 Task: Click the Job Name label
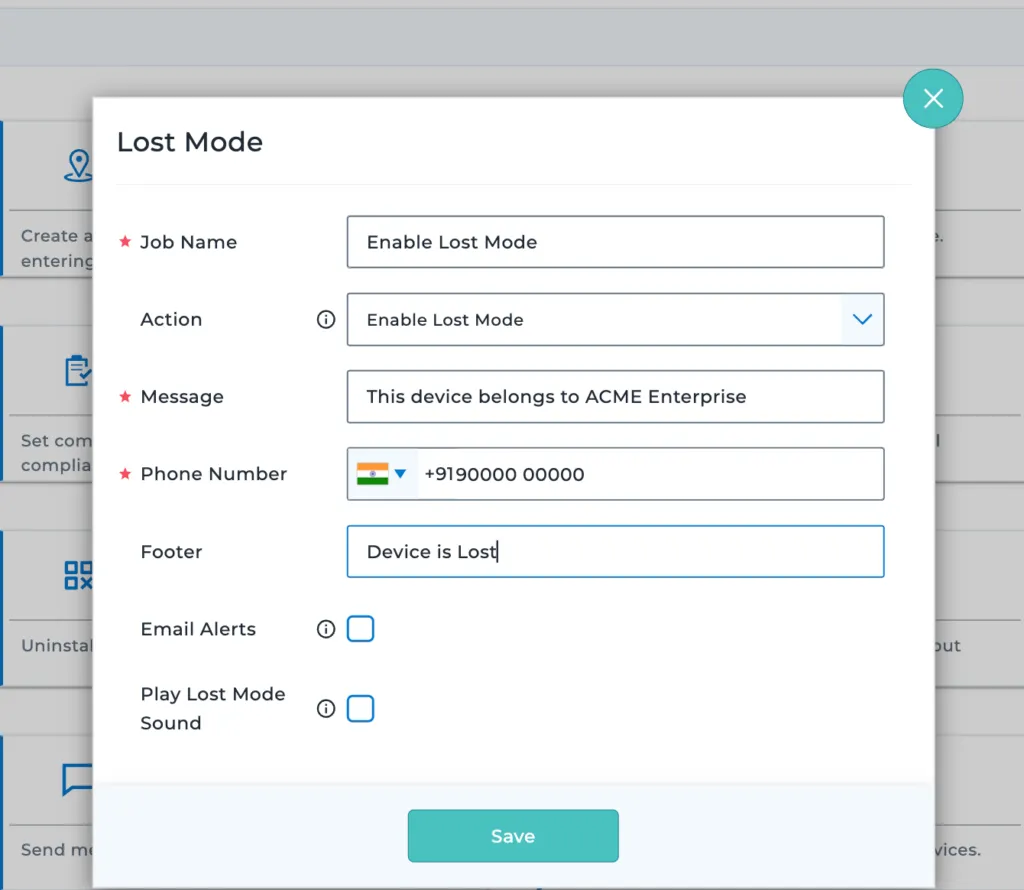(189, 242)
